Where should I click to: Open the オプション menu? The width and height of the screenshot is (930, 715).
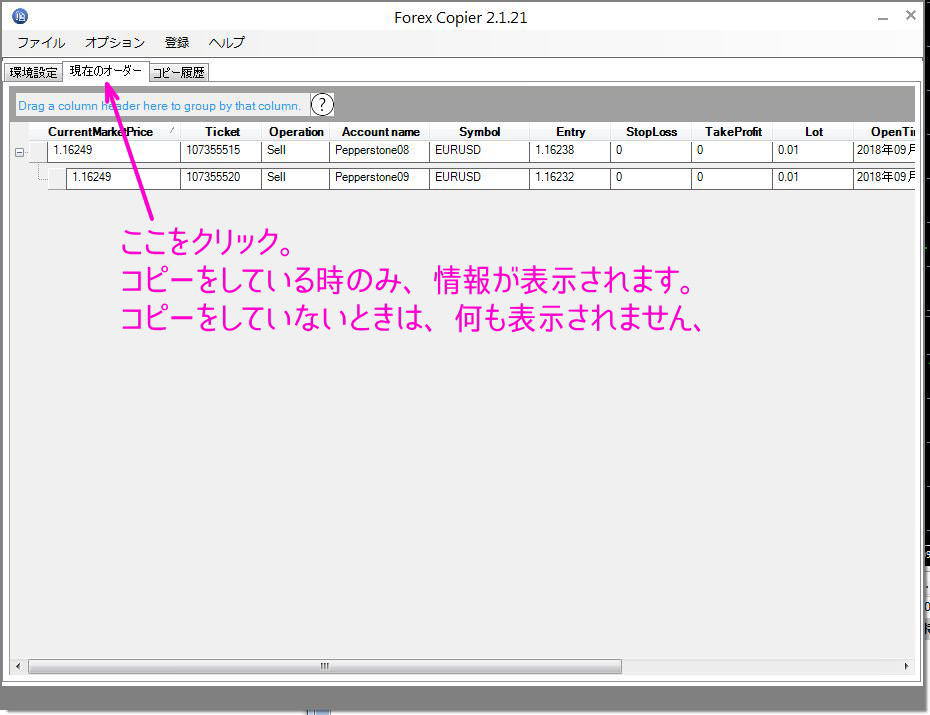[114, 43]
